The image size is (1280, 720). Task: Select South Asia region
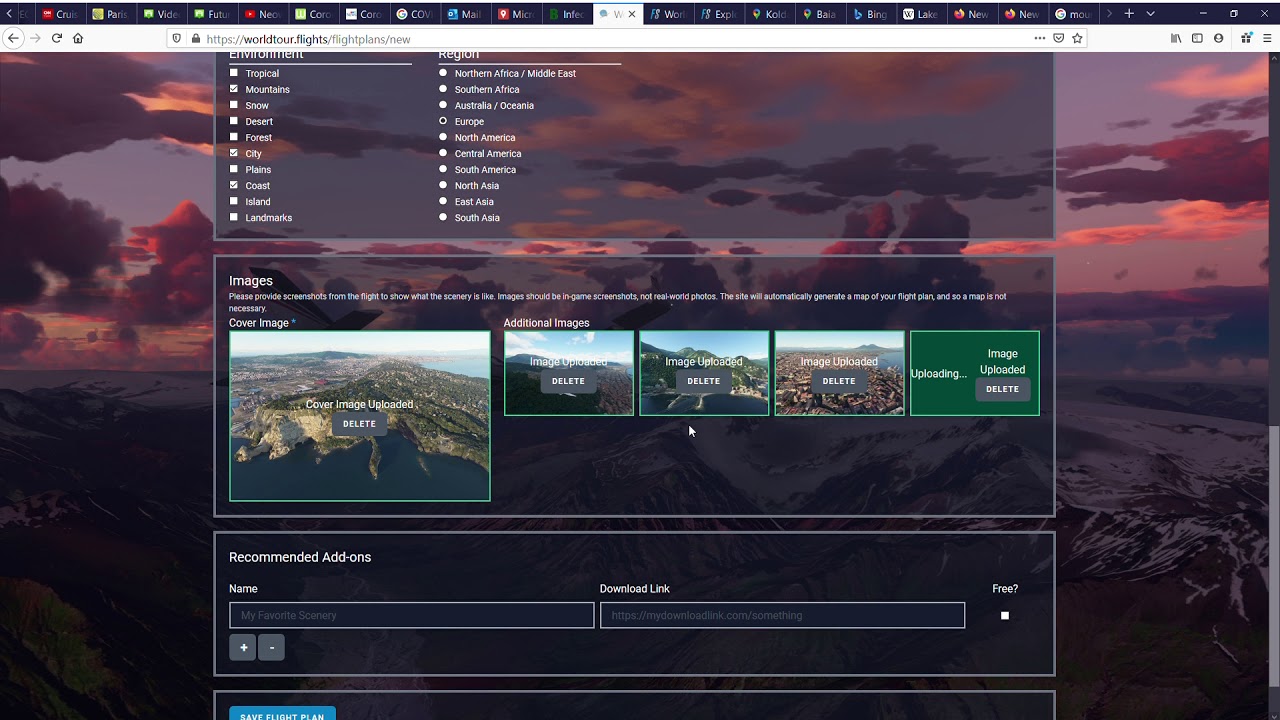click(x=443, y=217)
